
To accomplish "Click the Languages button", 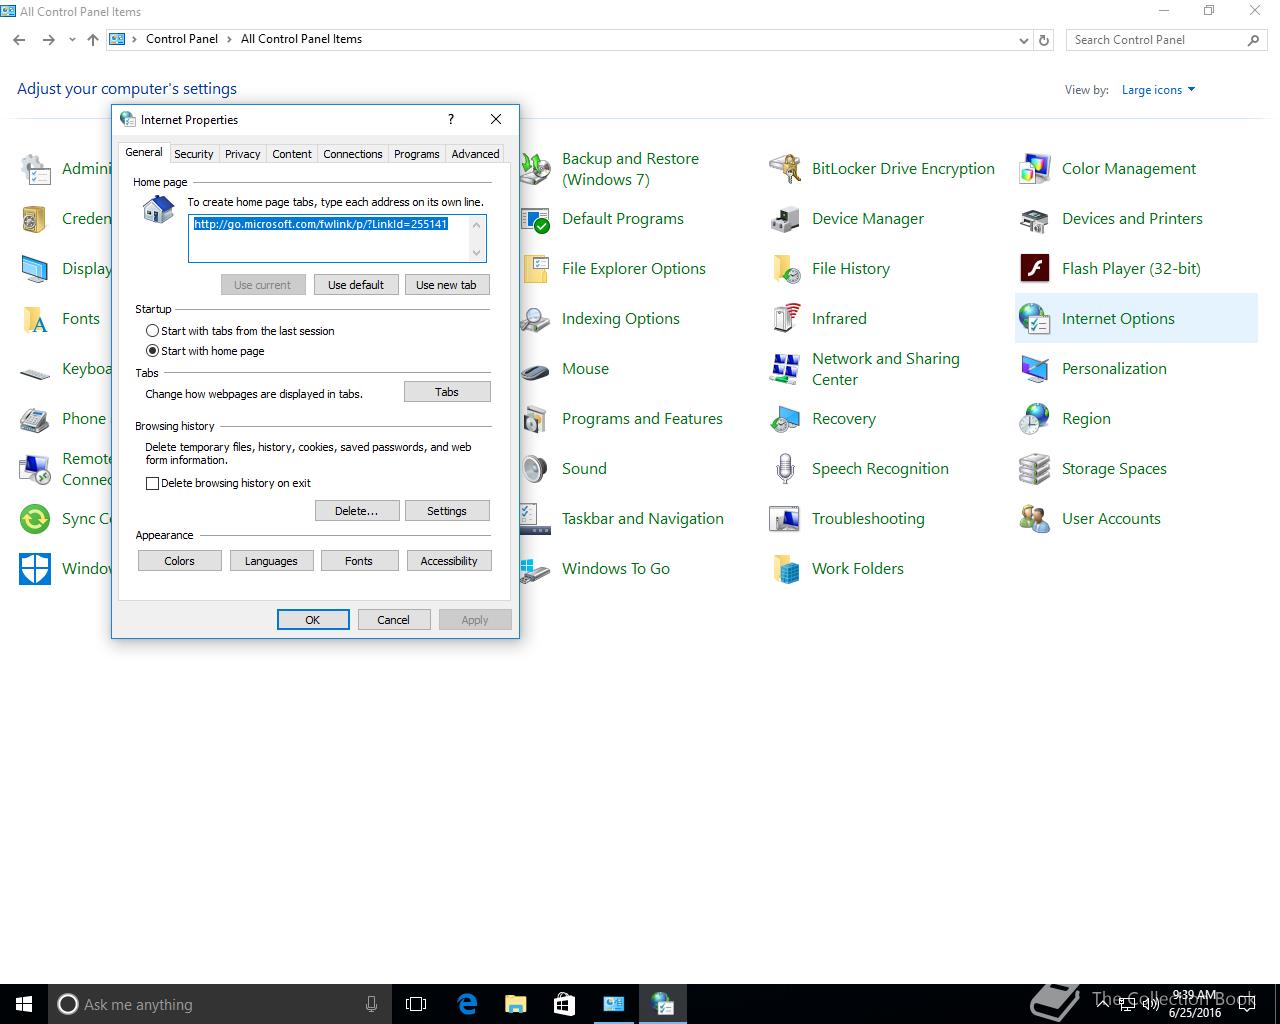I will pos(271,561).
